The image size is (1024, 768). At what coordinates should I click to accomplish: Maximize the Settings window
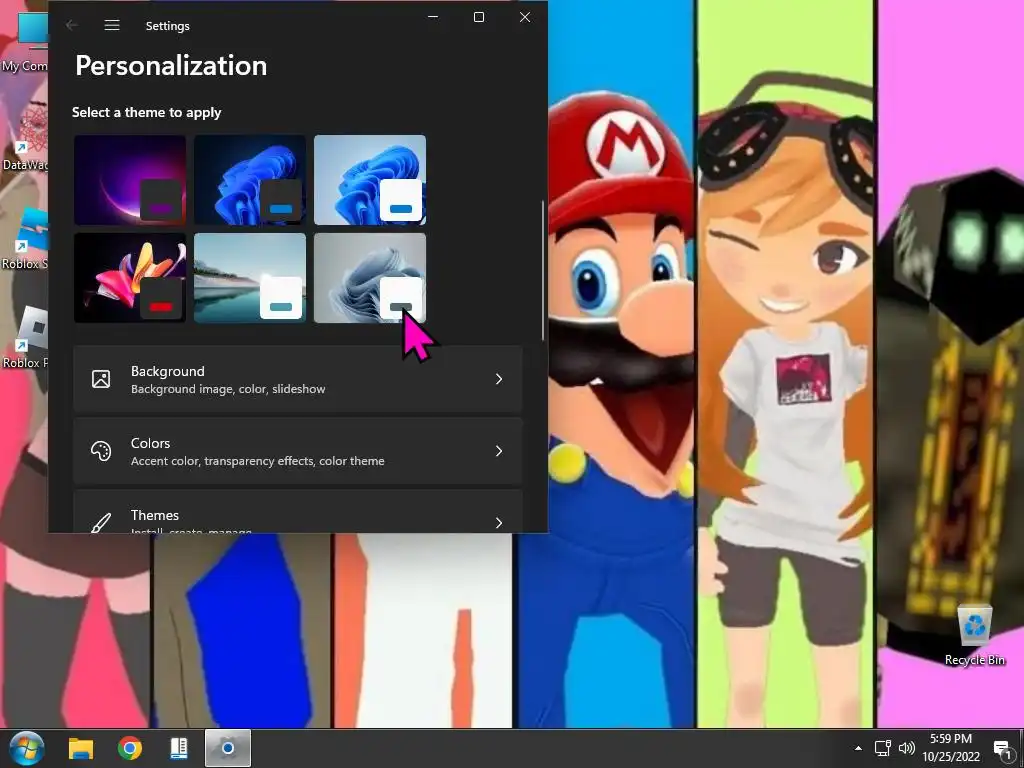(479, 17)
